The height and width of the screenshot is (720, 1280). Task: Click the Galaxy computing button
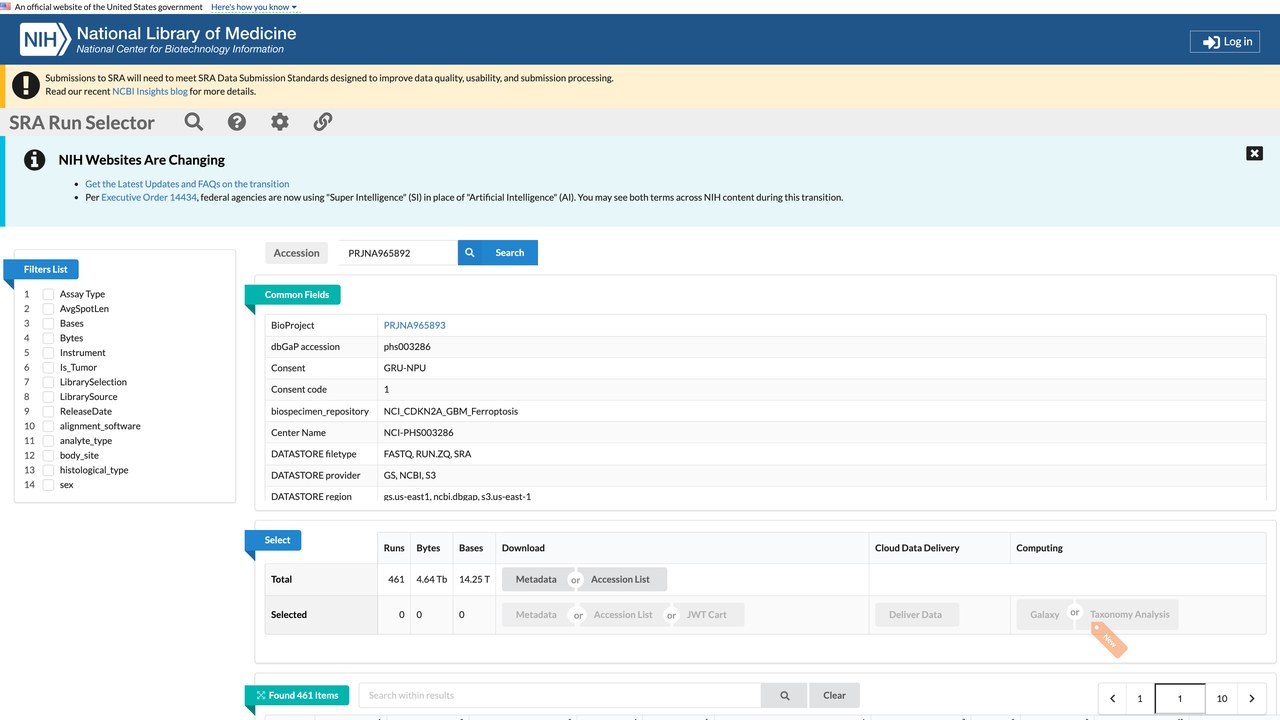tap(1044, 615)
